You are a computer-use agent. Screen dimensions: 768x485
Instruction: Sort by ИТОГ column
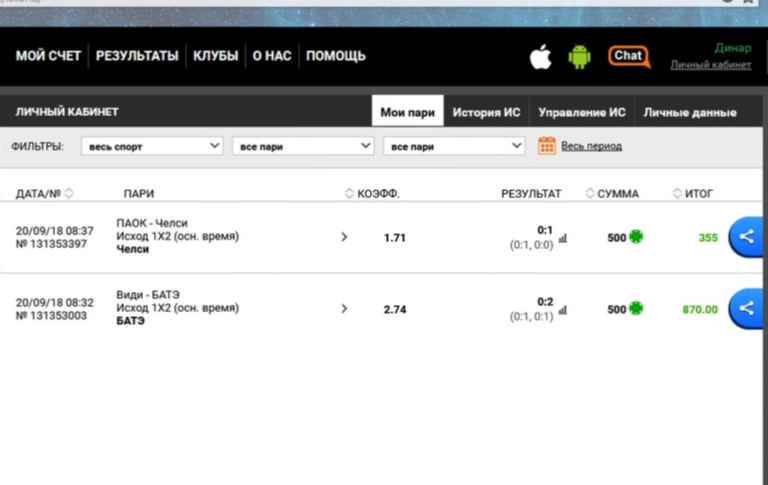pos(677,194)
